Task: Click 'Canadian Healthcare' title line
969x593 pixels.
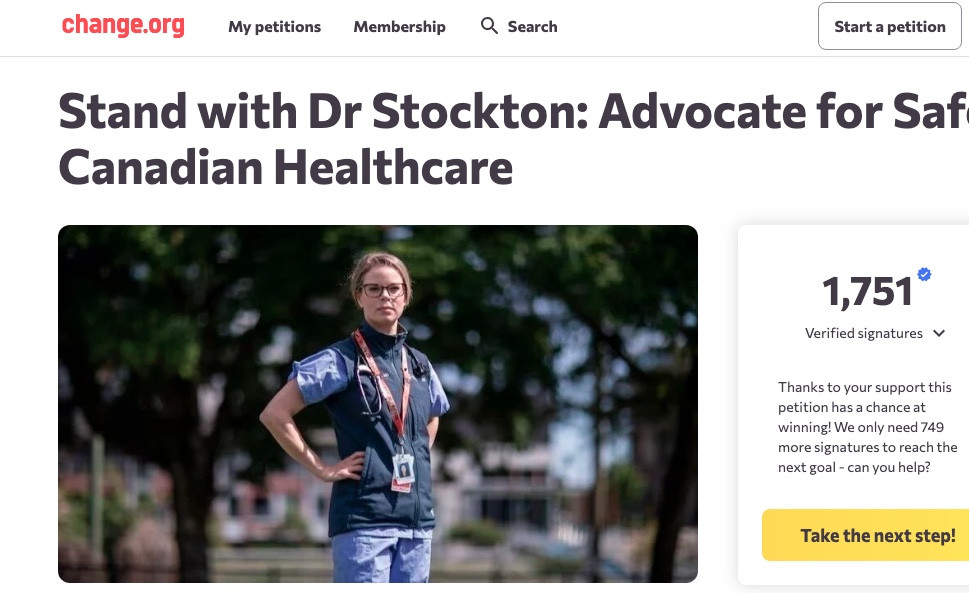Action: tap(286, 168)
